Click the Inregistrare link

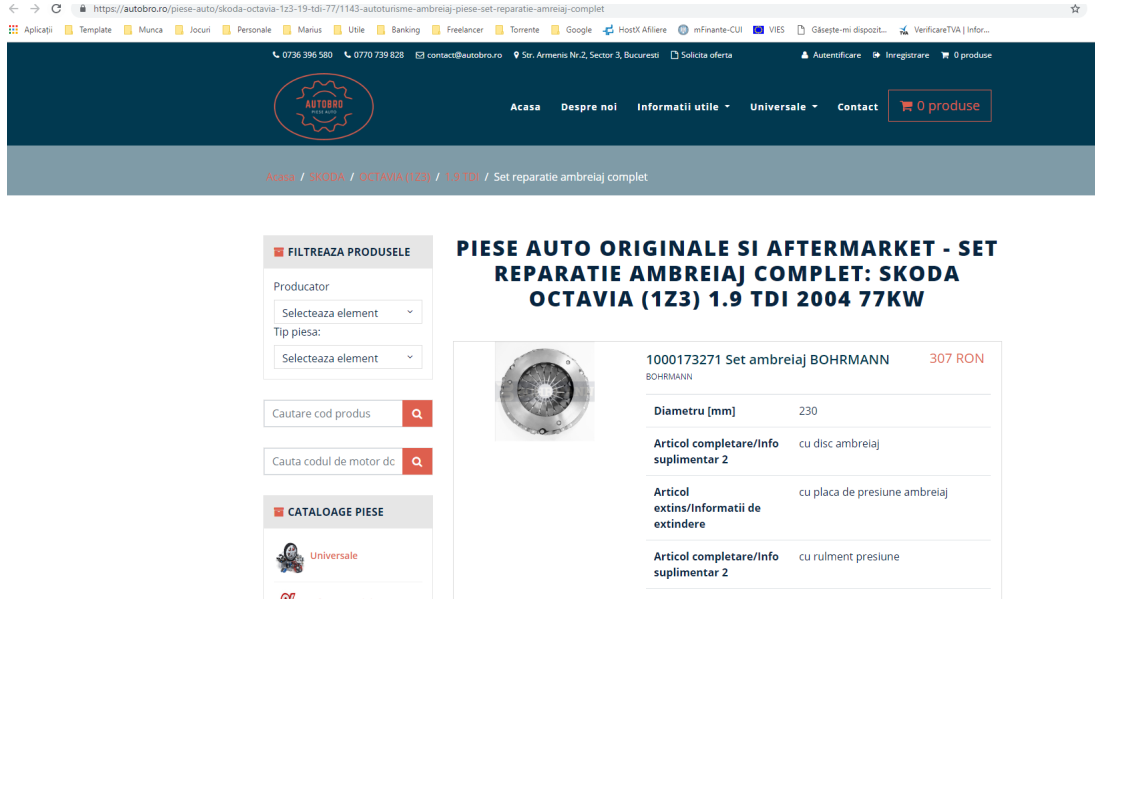tap(901, 55)
